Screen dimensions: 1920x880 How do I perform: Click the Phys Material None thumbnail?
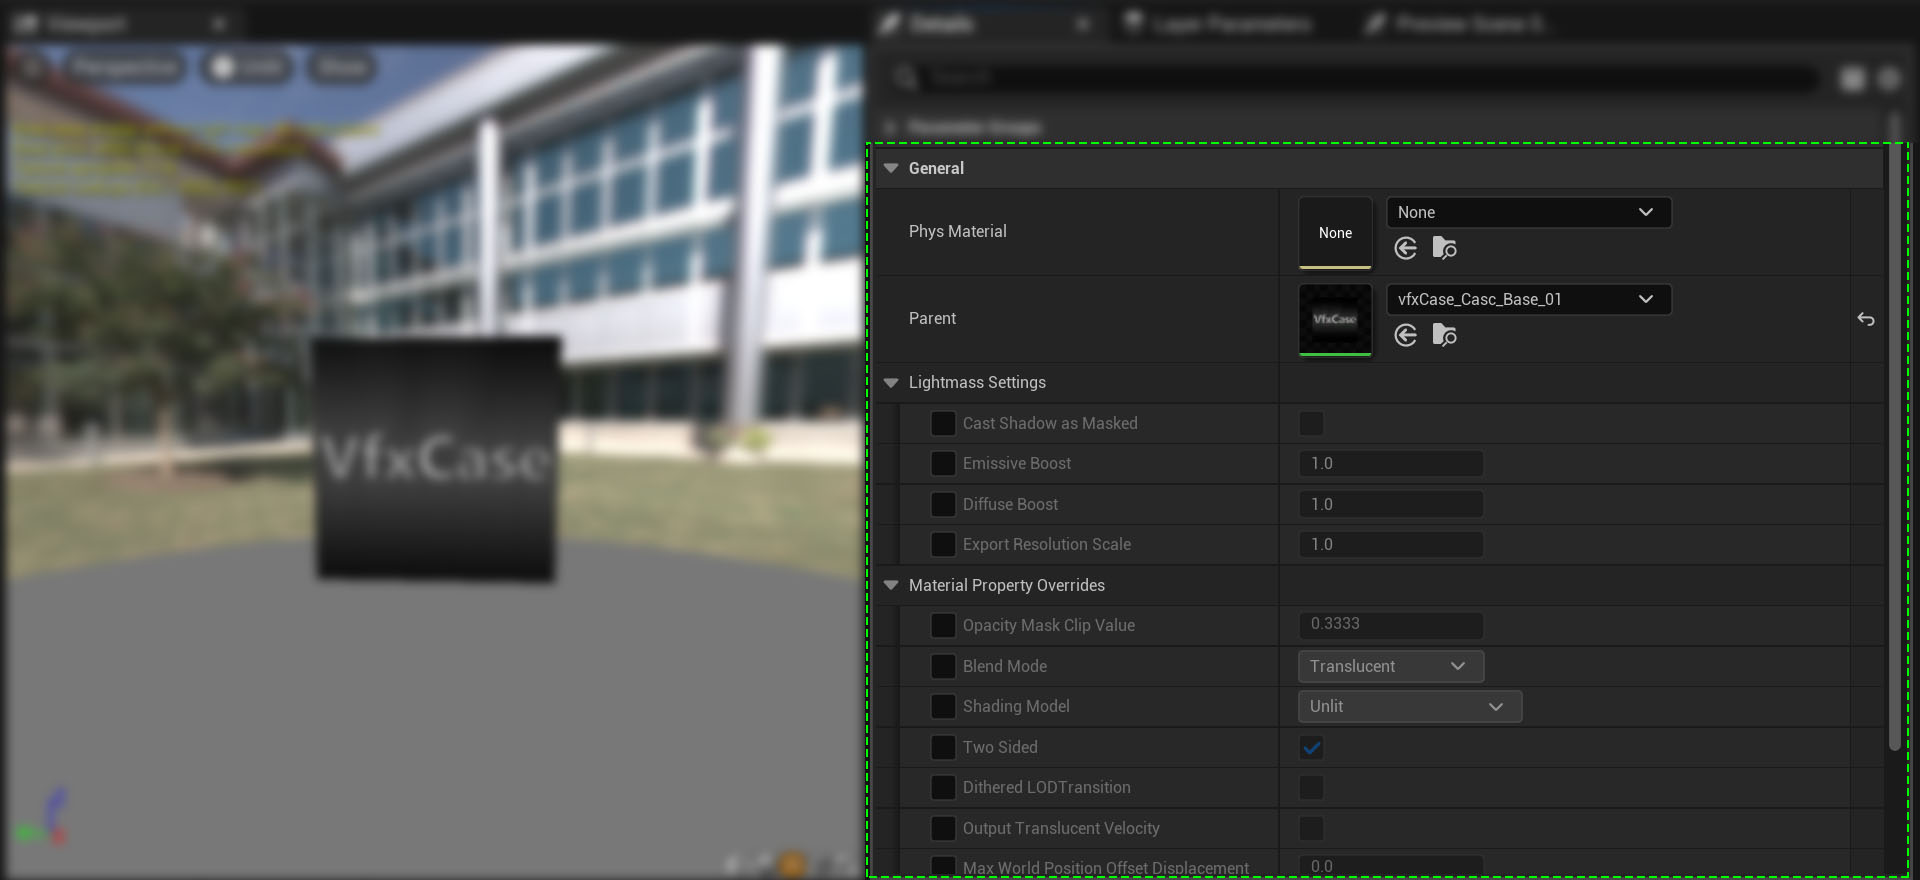1335,232
